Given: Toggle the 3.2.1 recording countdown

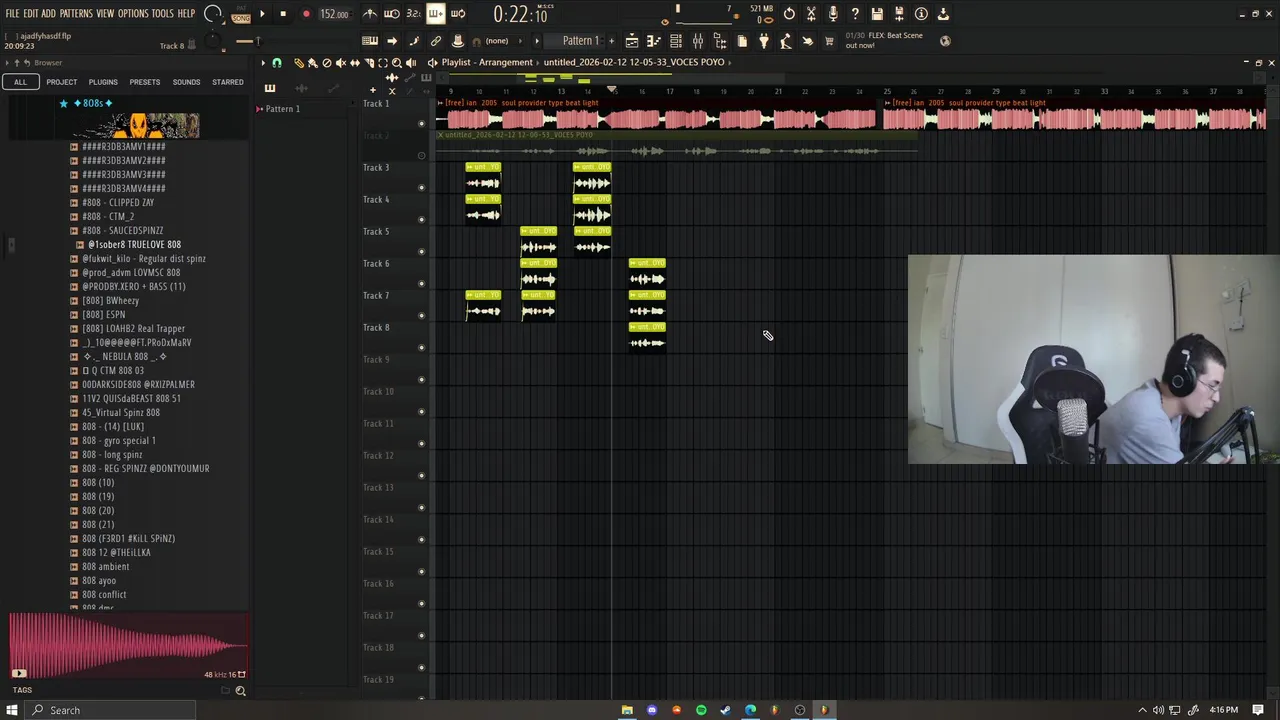Looking at the screenshot, I should pyautogui.click(x=413, y=14).
